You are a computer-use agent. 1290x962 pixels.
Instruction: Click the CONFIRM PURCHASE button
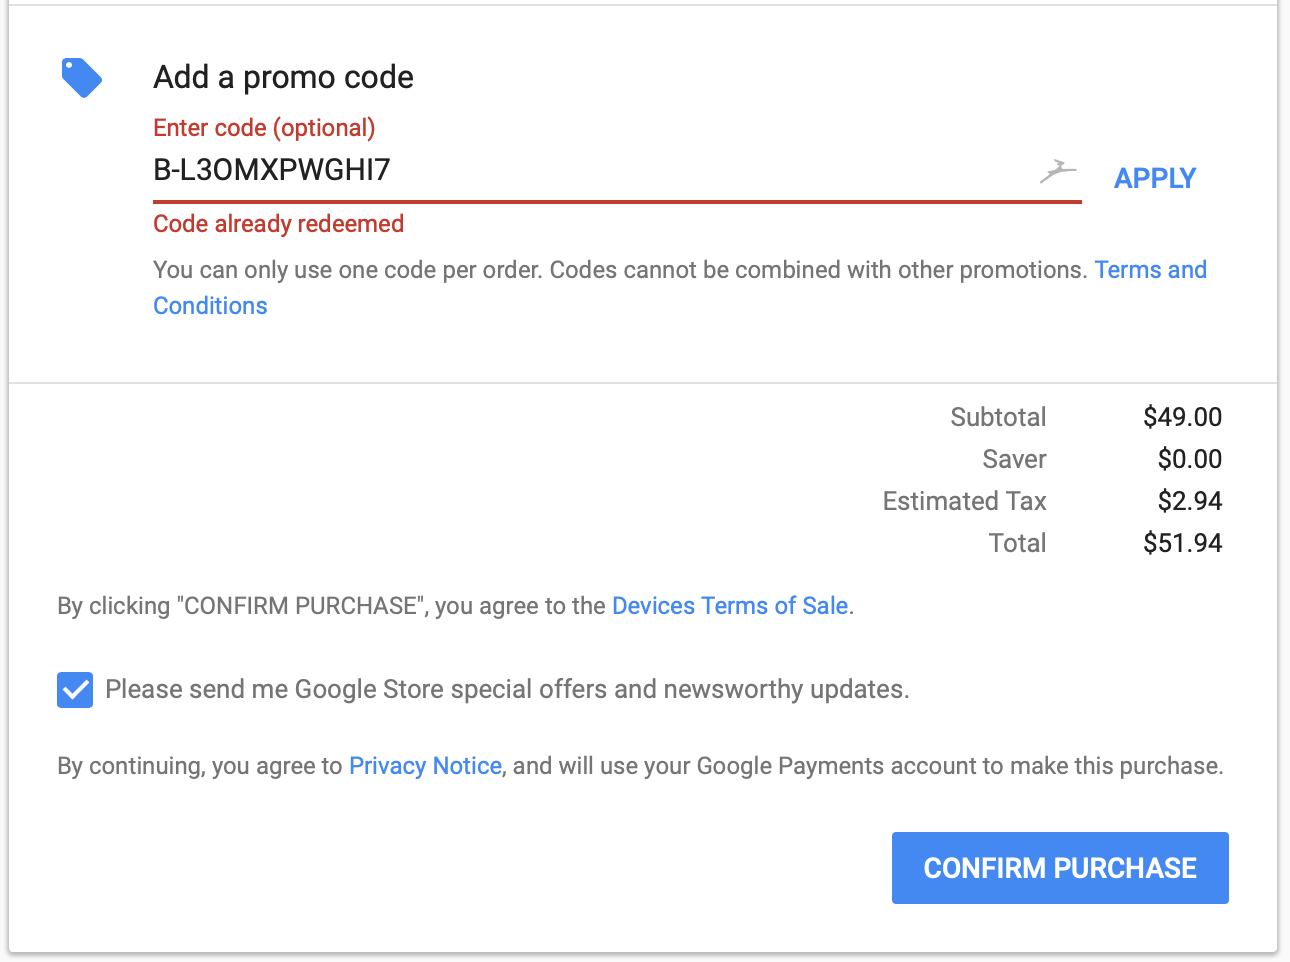coord(1060,868)
